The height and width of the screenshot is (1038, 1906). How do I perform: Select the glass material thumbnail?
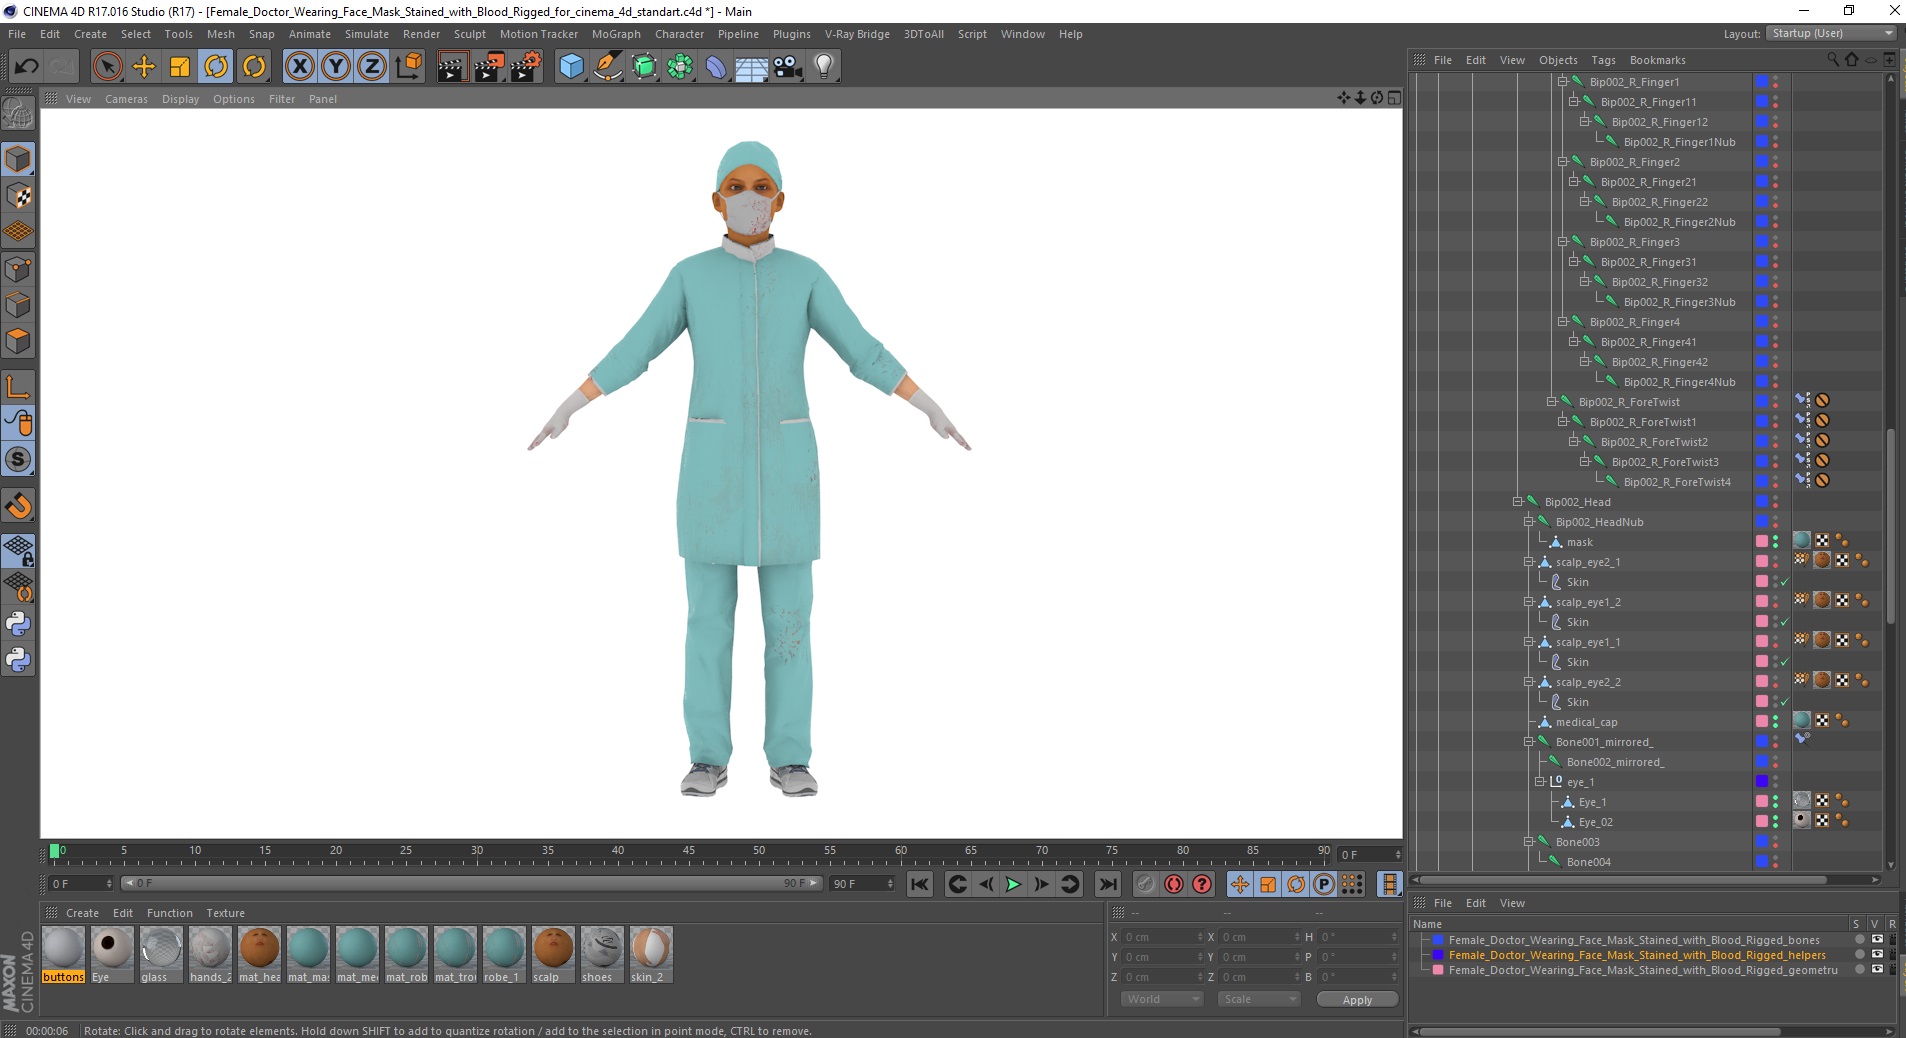pos(161,954)
